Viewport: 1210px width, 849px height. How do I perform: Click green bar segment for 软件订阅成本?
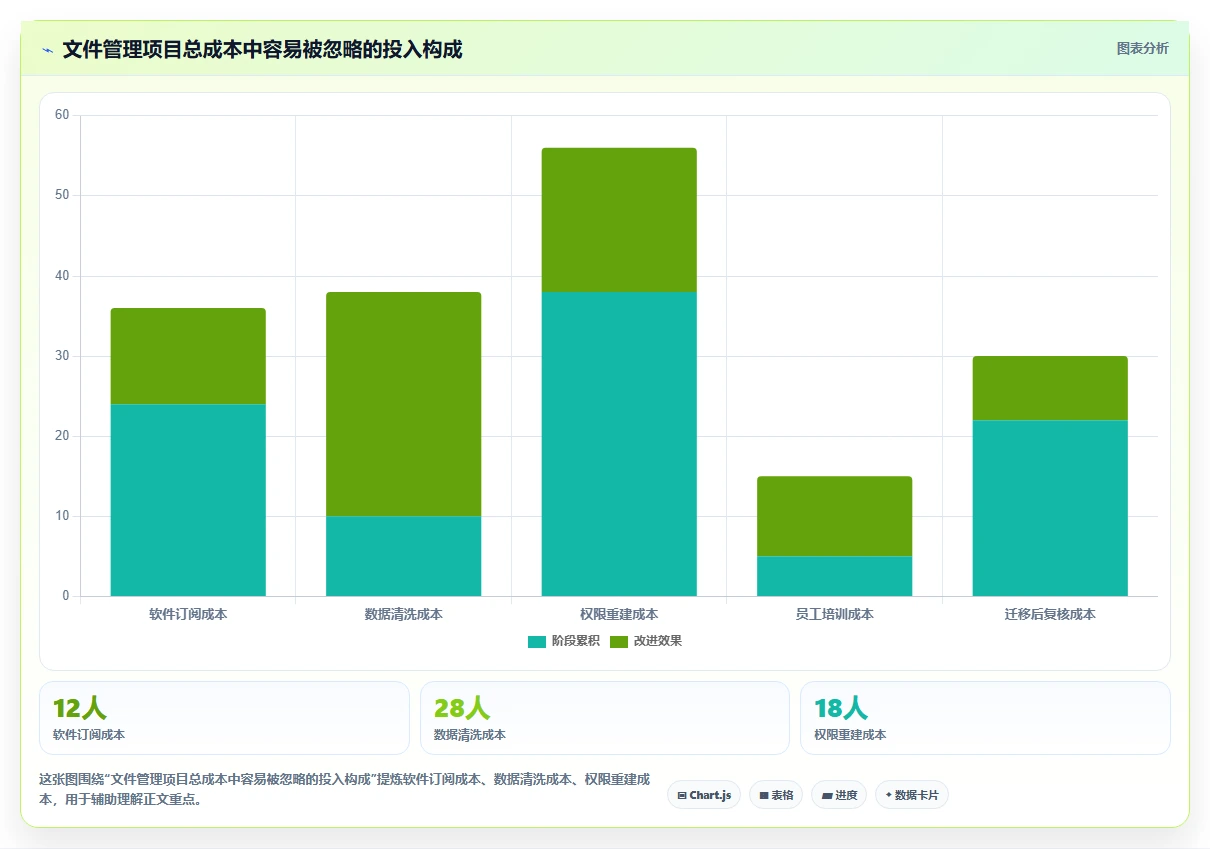coord(188,356)
